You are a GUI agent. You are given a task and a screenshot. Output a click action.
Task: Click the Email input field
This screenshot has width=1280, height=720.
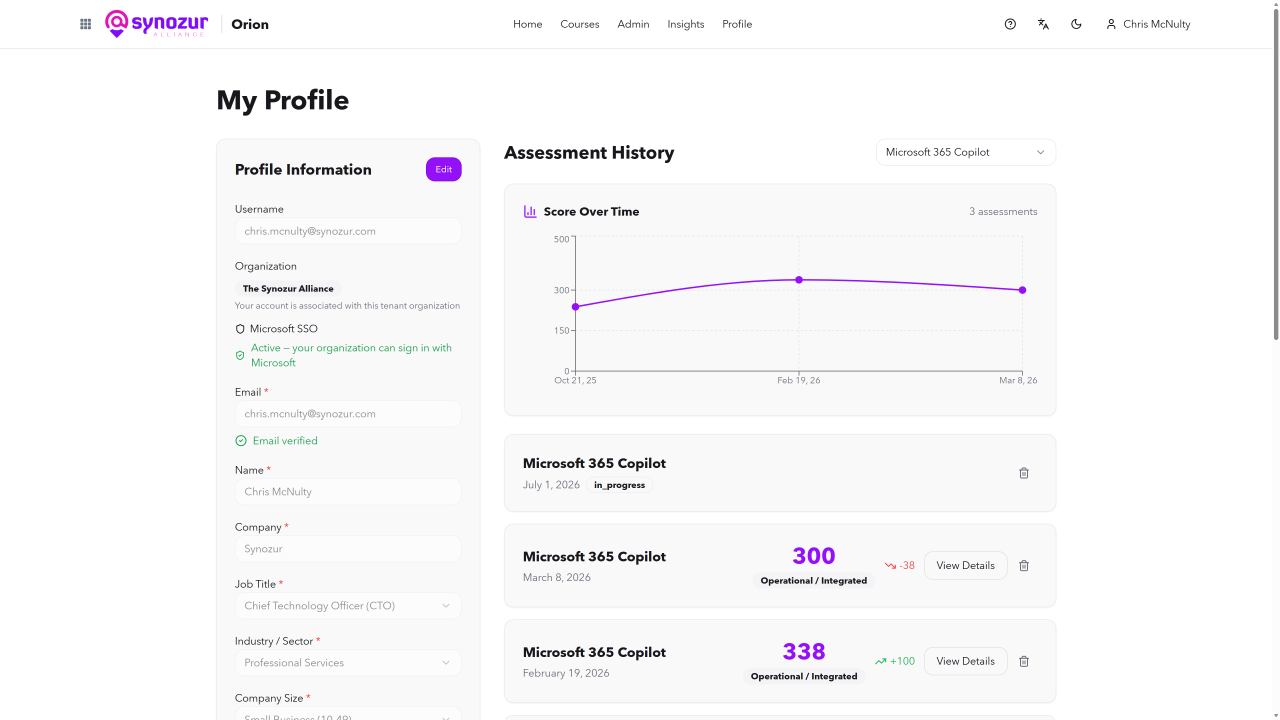click(348, 414)
